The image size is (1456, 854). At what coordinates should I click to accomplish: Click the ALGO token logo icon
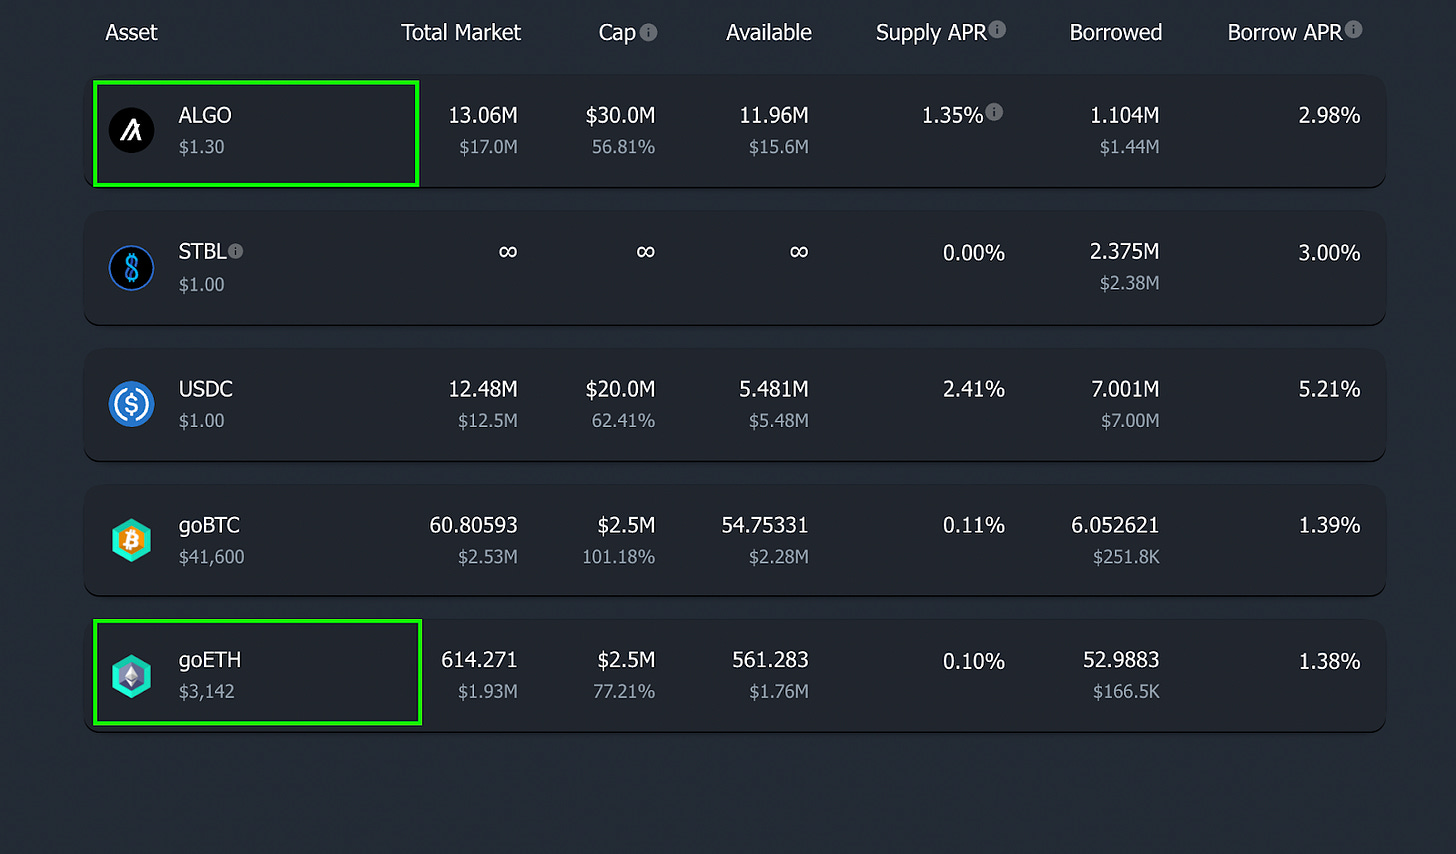click(x=131, y=130)
